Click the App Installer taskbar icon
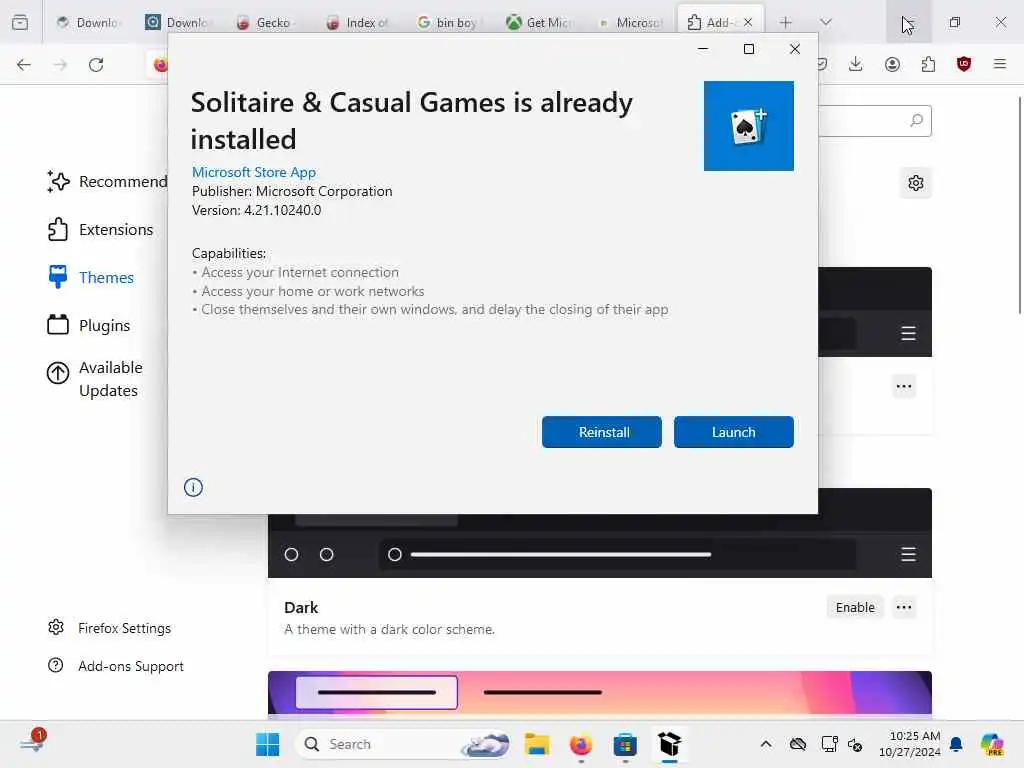This screenshot has width=1024, height=768. [x=669, y=744]
